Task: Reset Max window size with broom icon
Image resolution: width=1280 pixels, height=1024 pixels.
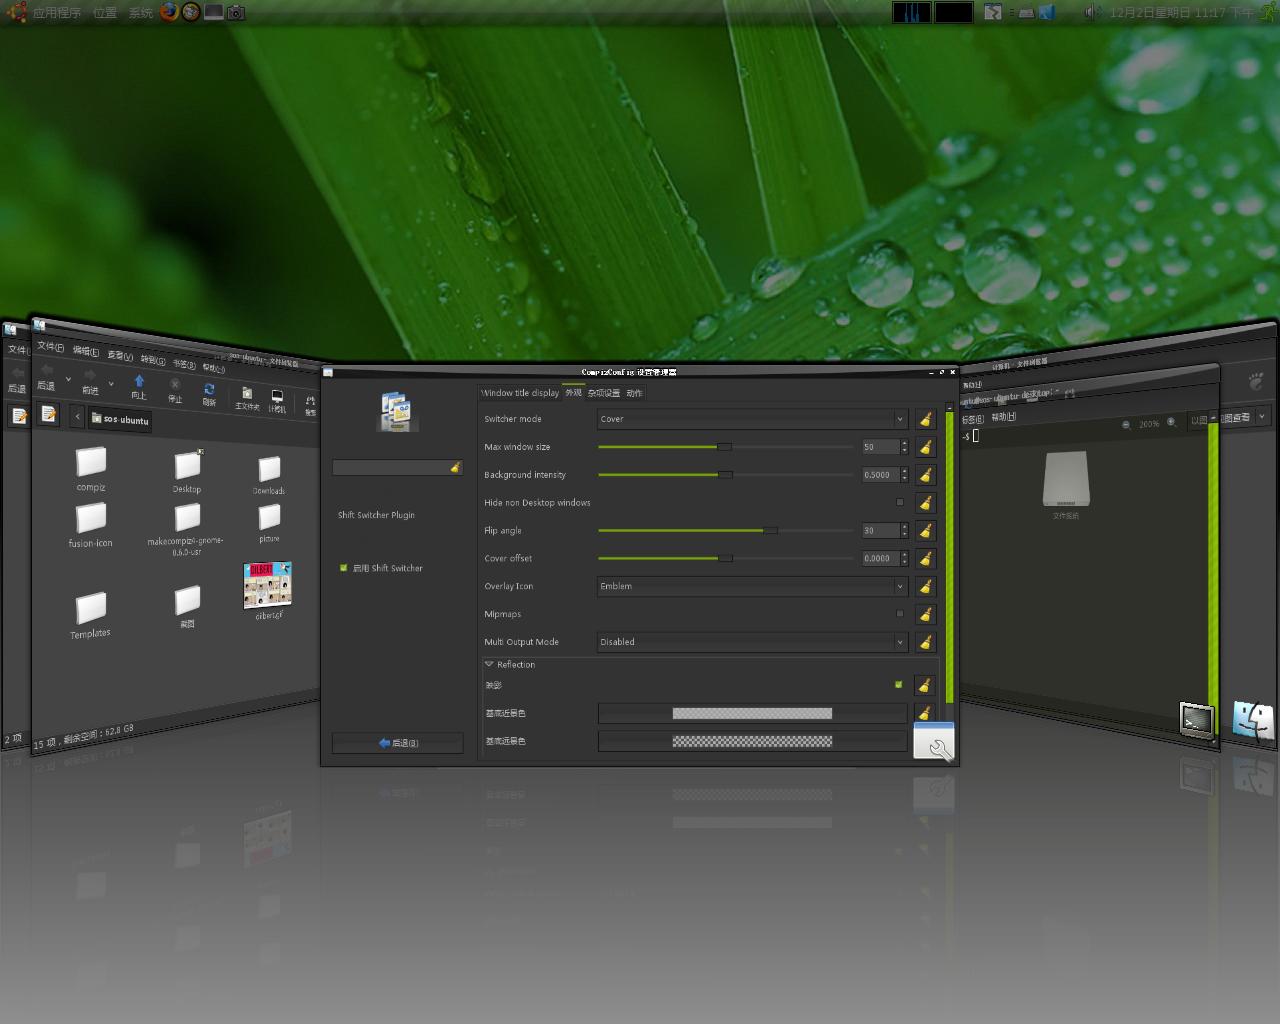Action: point(925,447)
